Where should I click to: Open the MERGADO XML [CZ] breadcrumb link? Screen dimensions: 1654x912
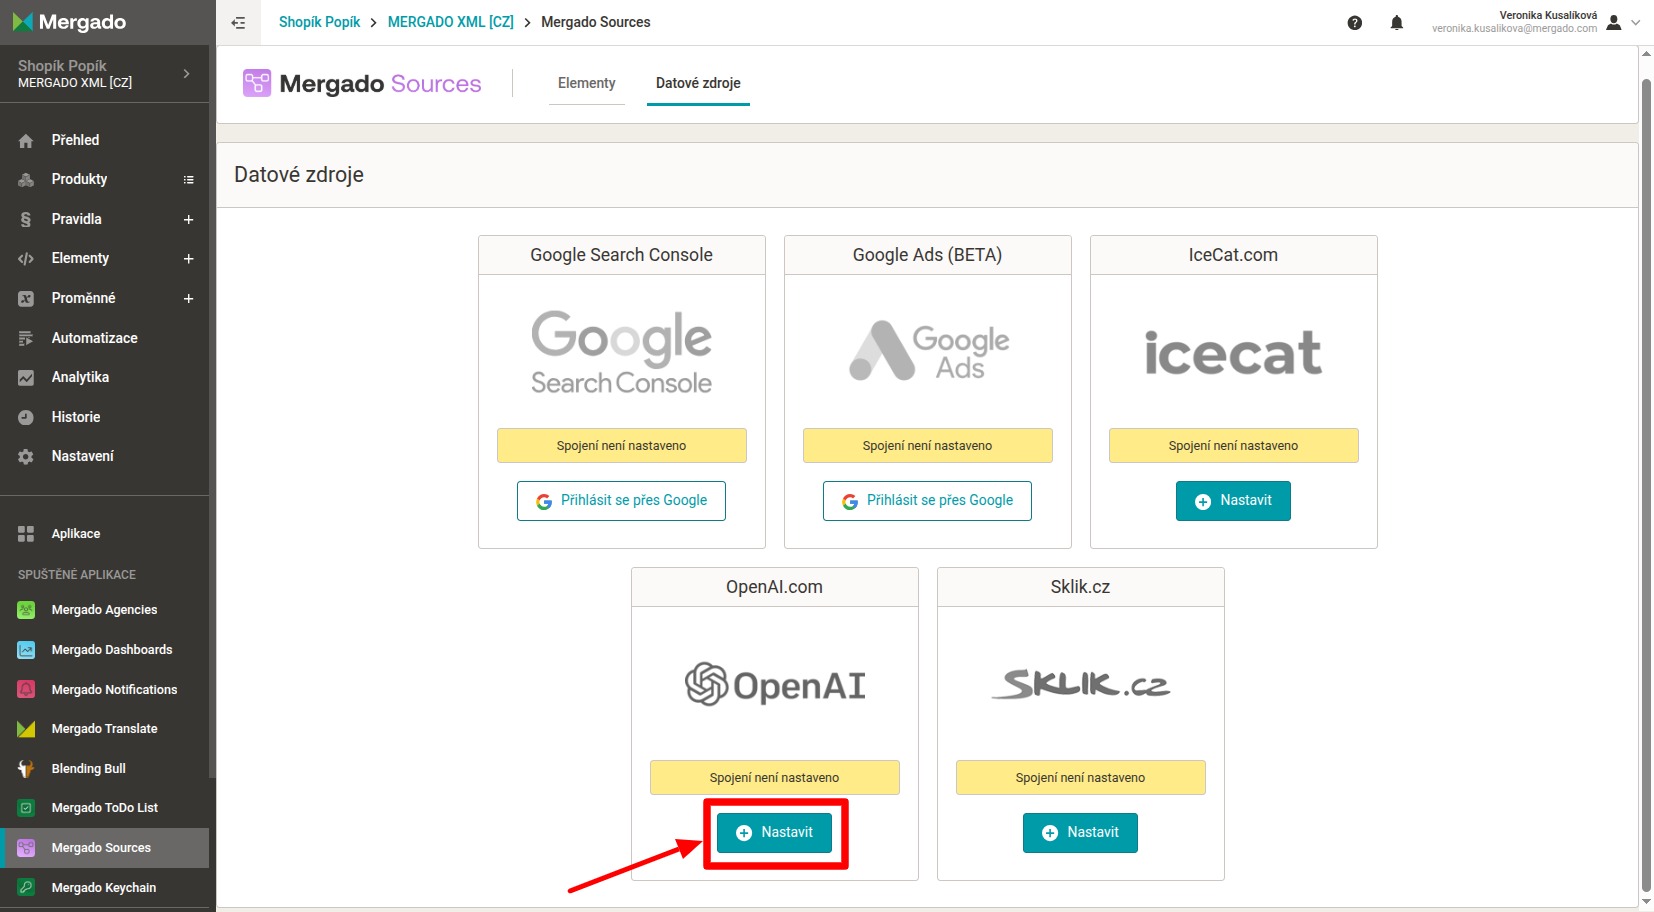(451, 22)
